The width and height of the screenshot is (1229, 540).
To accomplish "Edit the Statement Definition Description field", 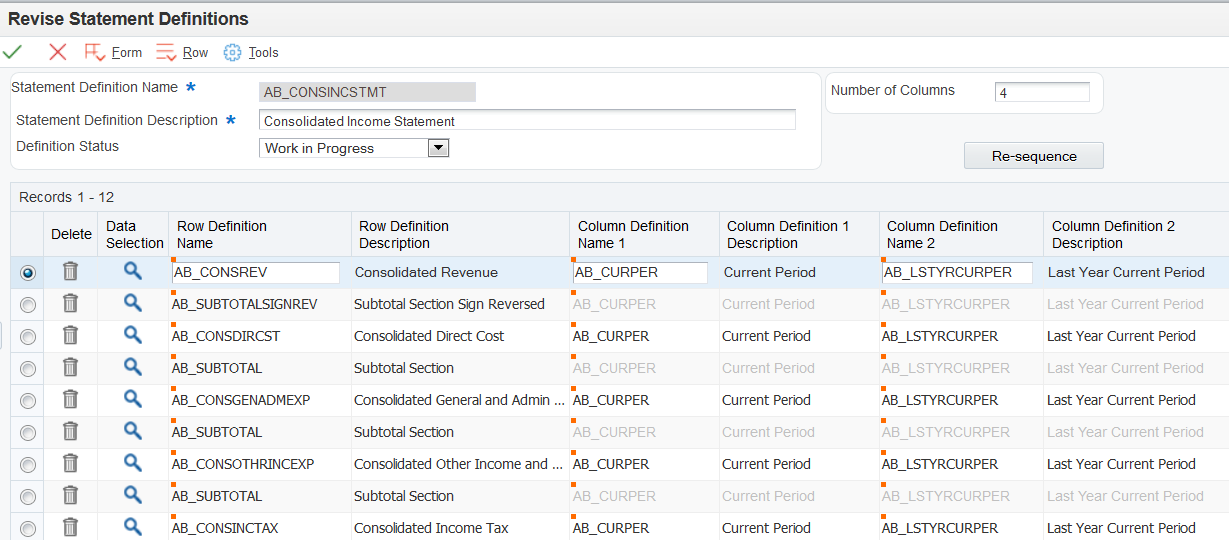I will (x=527, y=121).
